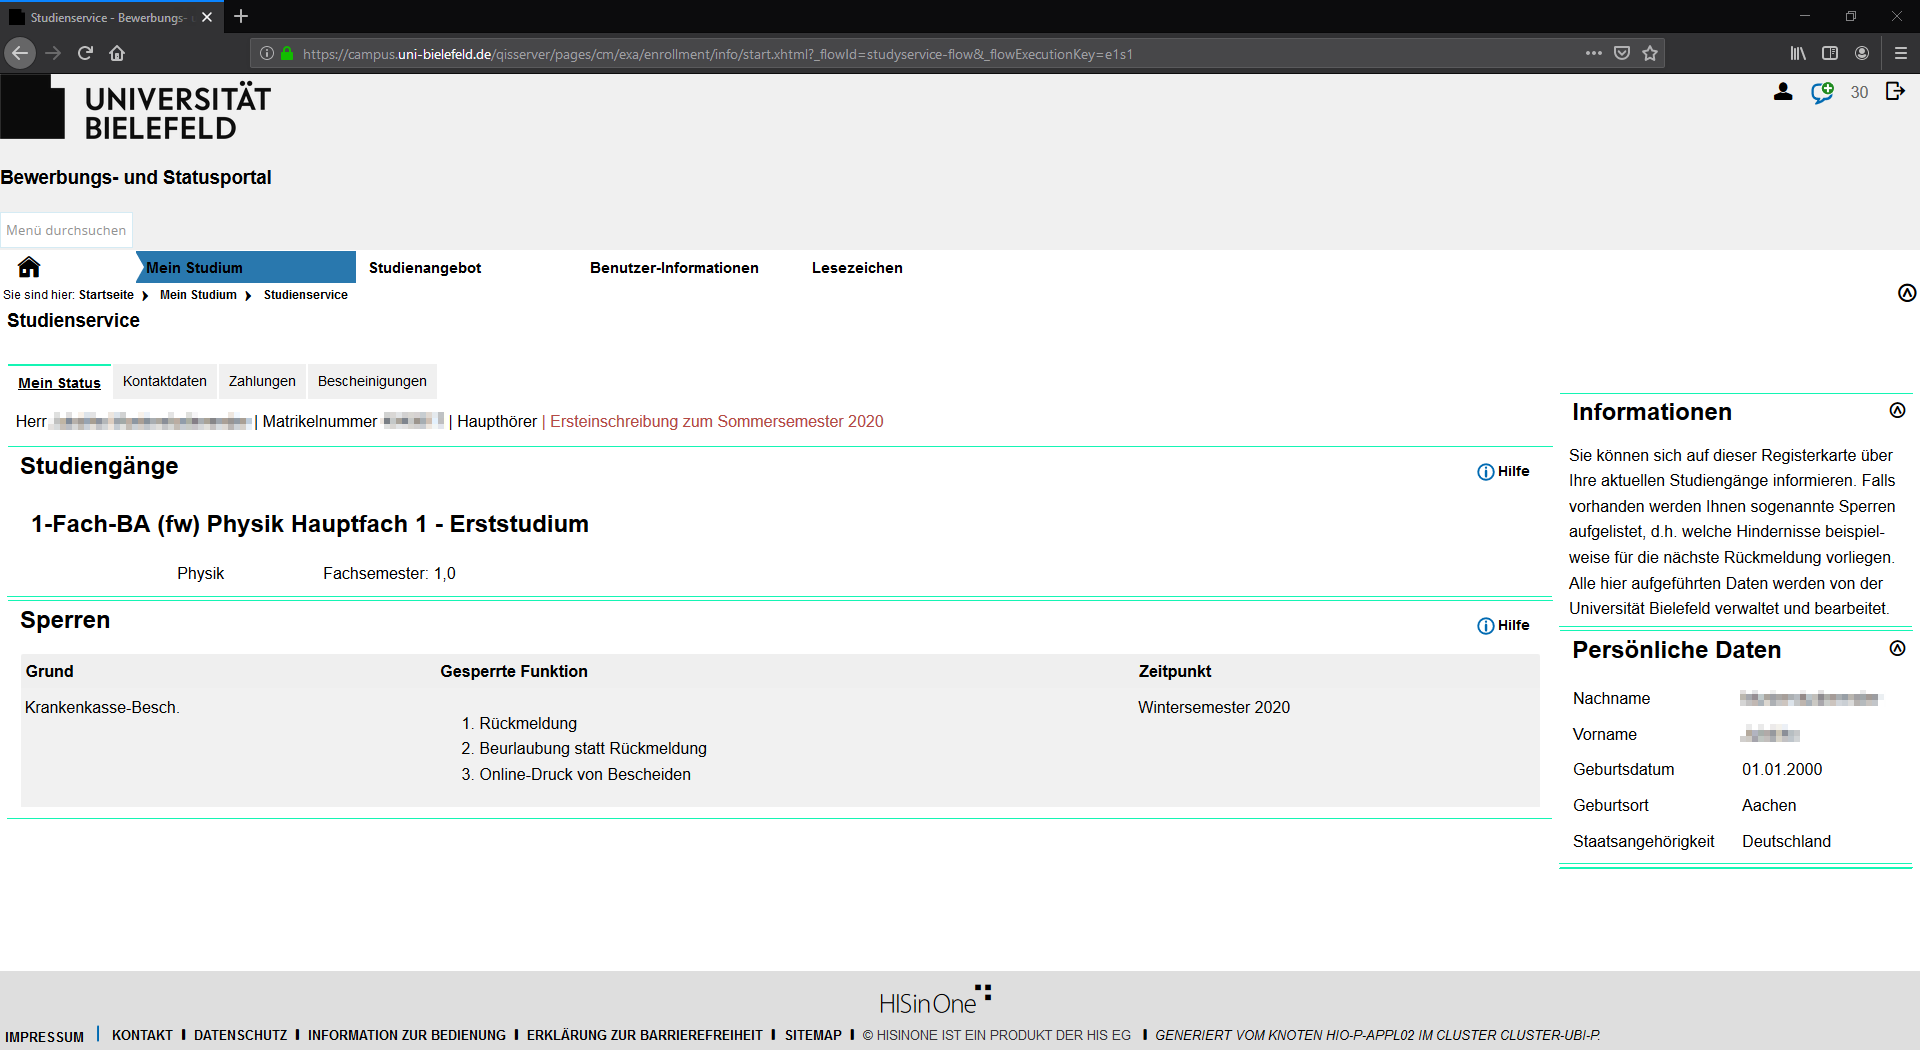The height and width of the screenshot is (1050, 1920).
Task: Open the Benutzer-Informationen menu
Action: [674, 268]
